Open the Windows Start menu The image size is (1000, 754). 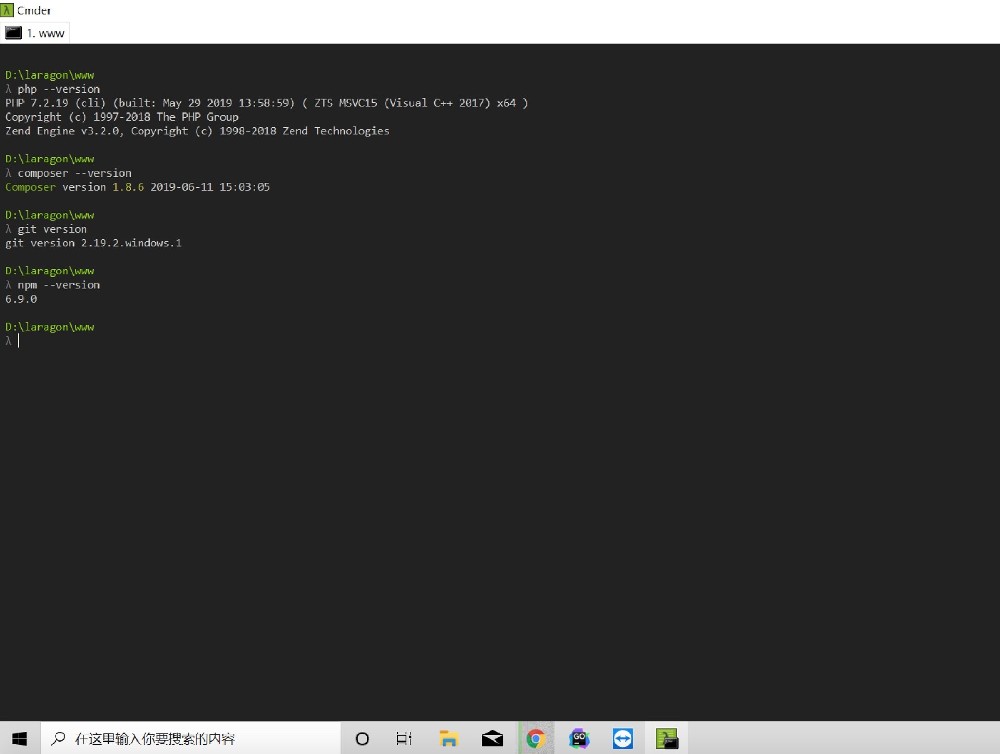(20, 738)
